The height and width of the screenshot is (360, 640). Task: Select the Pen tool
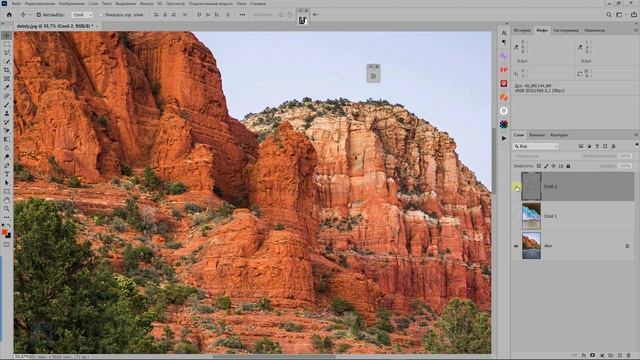7,165
